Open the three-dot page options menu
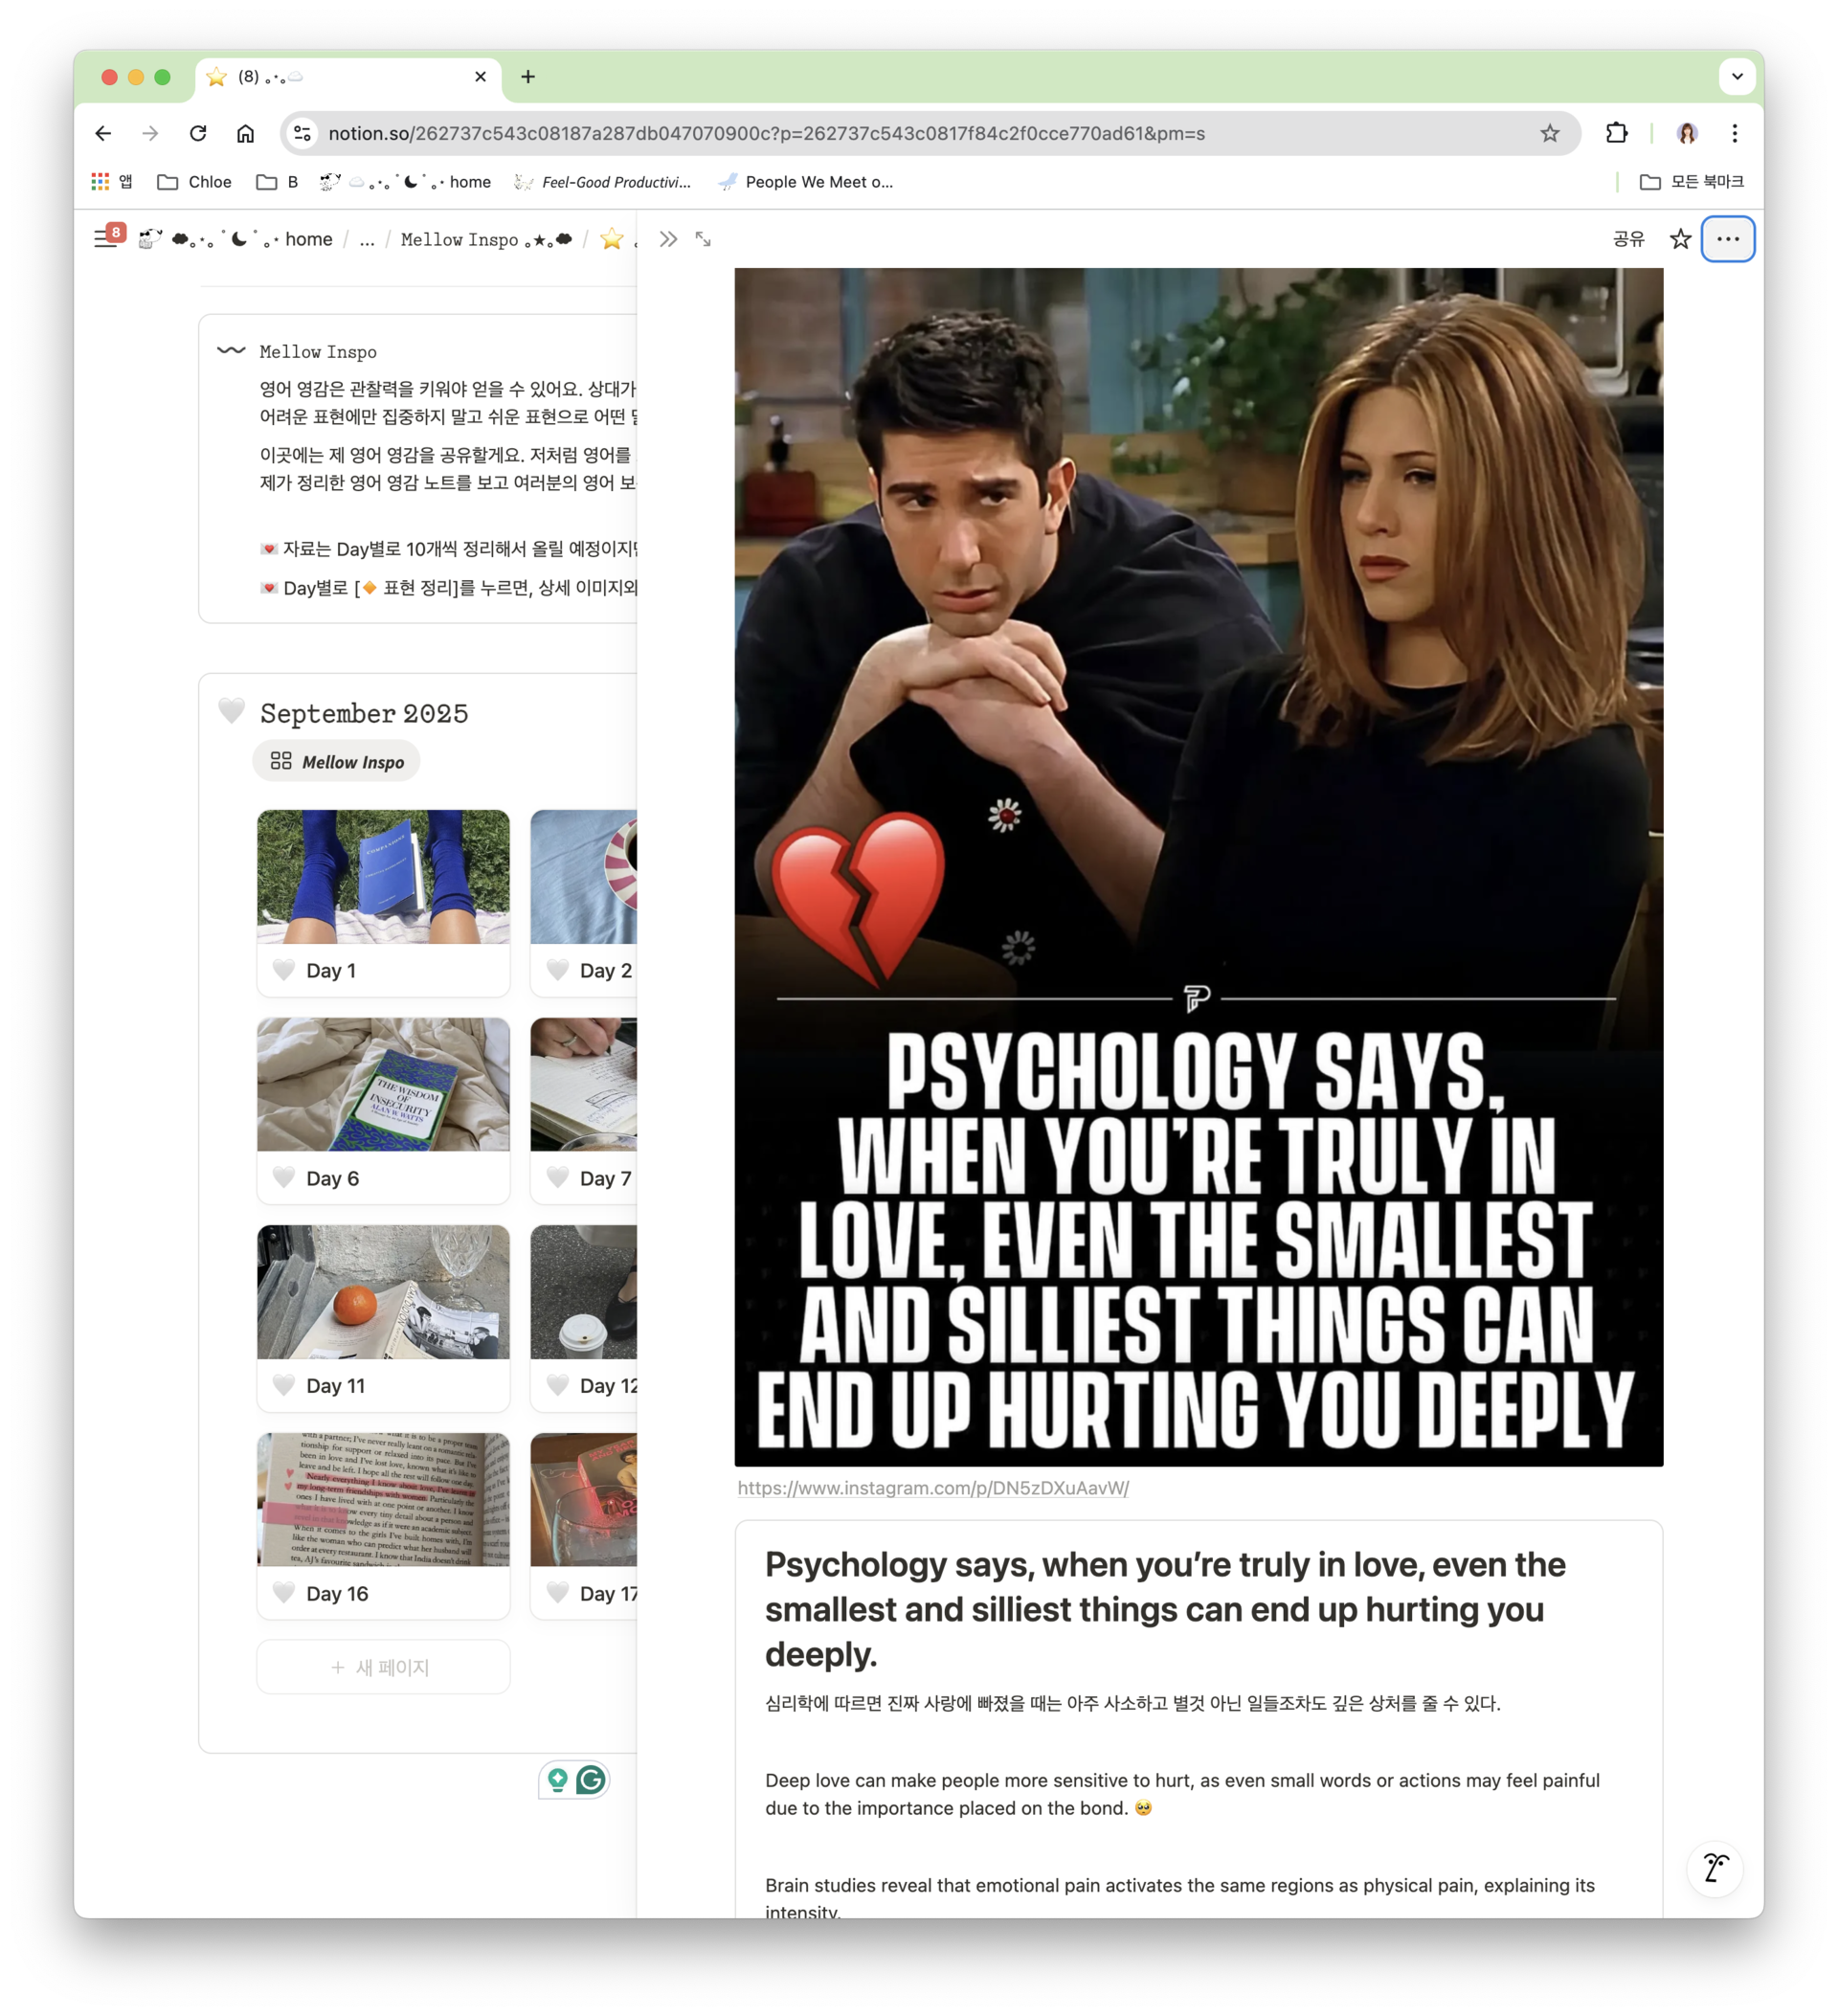 (x=1727, y=239)
